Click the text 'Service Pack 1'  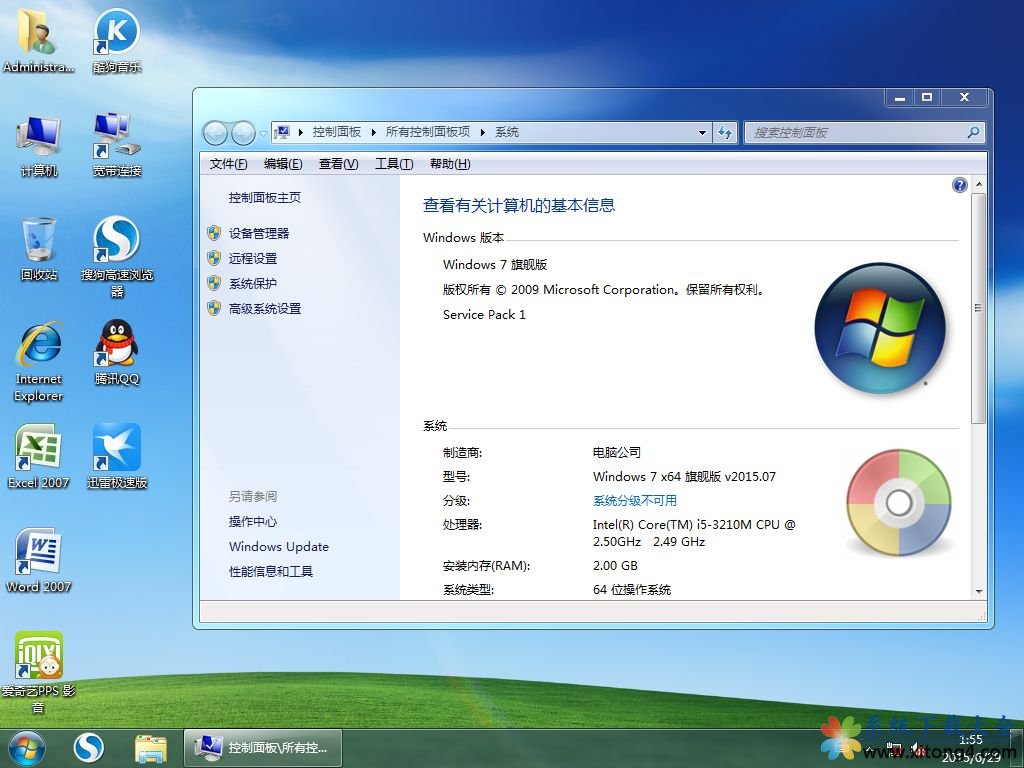(484, 315)
